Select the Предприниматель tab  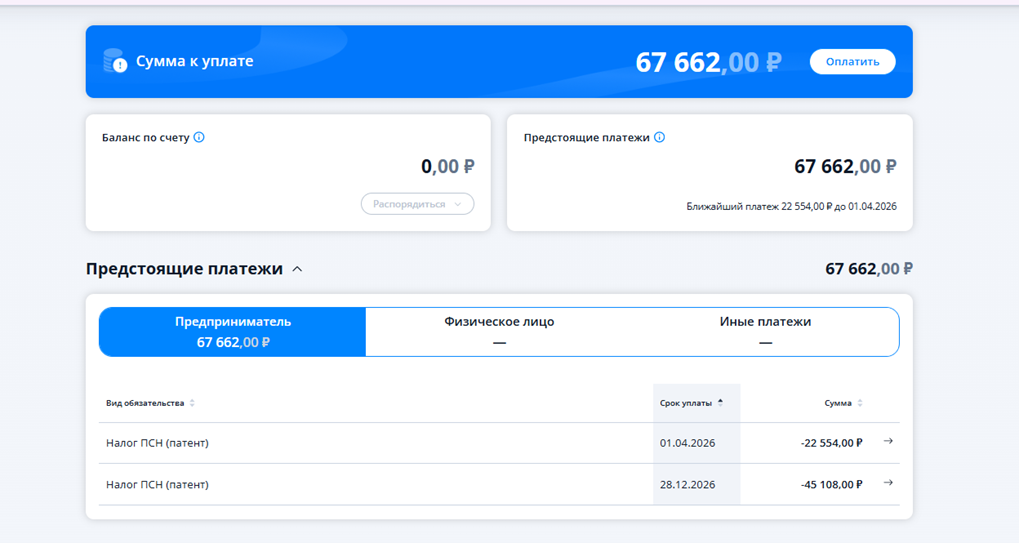pos(233,332)
